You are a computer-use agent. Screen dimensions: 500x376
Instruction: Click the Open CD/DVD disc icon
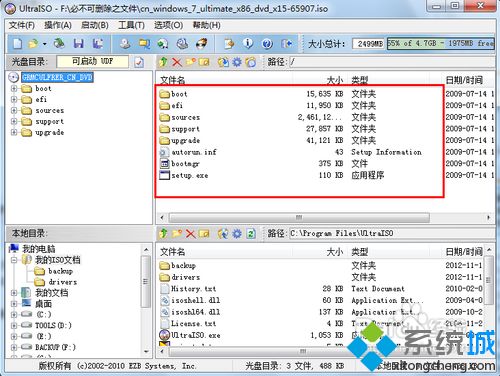click(59, 43)
